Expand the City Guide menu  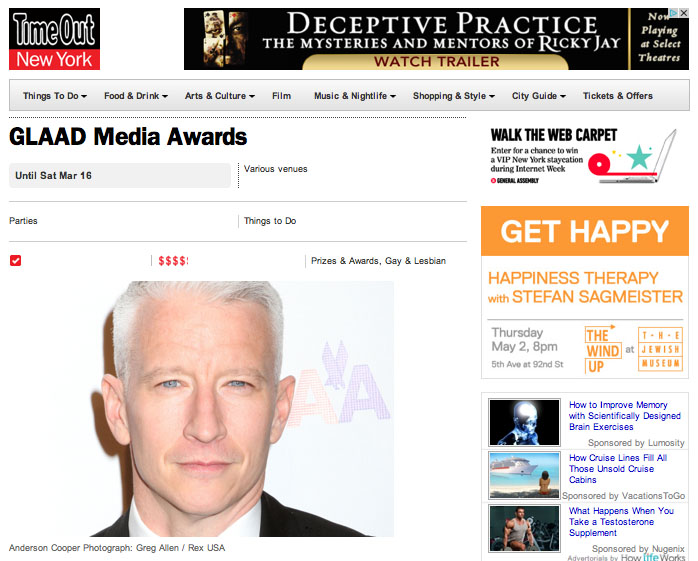539,96
